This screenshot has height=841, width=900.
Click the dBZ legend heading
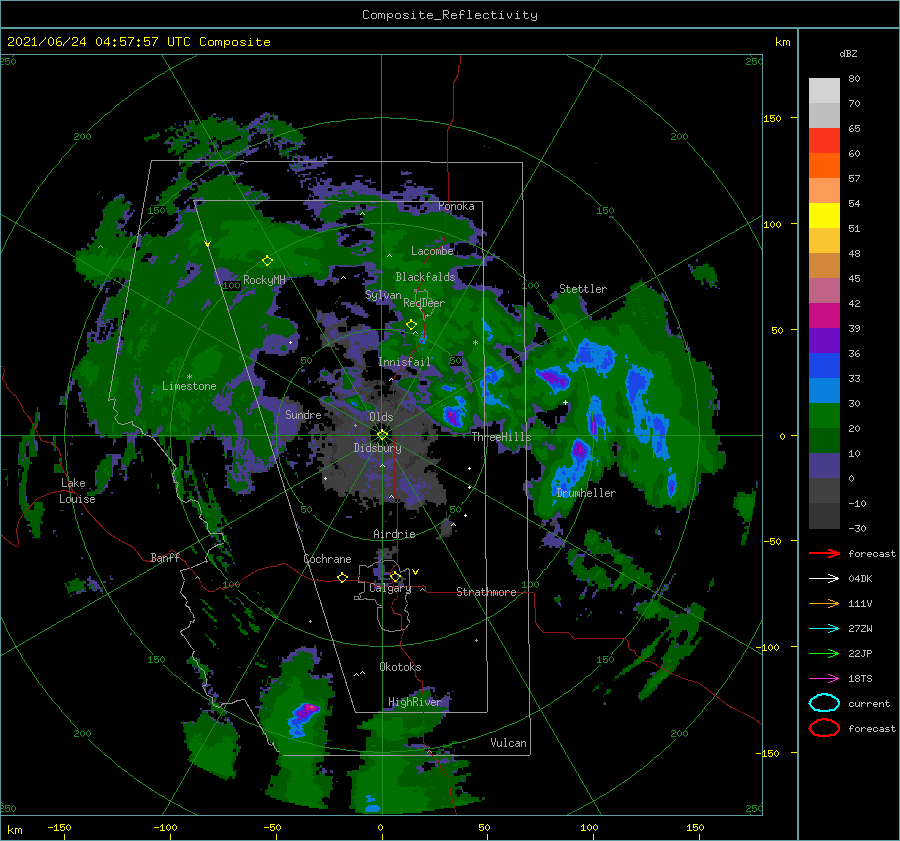click(848, 53)
